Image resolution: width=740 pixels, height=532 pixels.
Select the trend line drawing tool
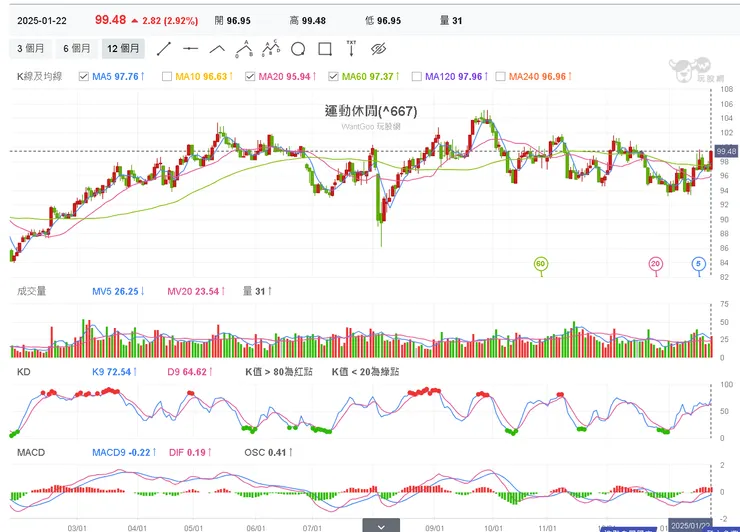point(164,48)
